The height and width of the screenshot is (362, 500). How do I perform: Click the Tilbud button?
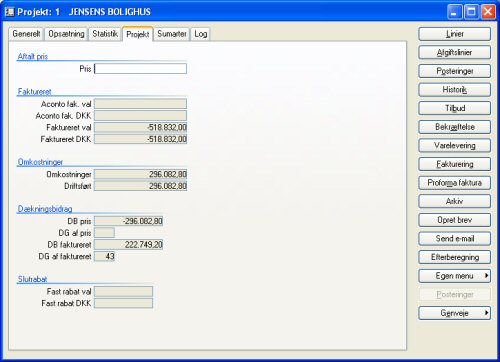coord(455,108)
